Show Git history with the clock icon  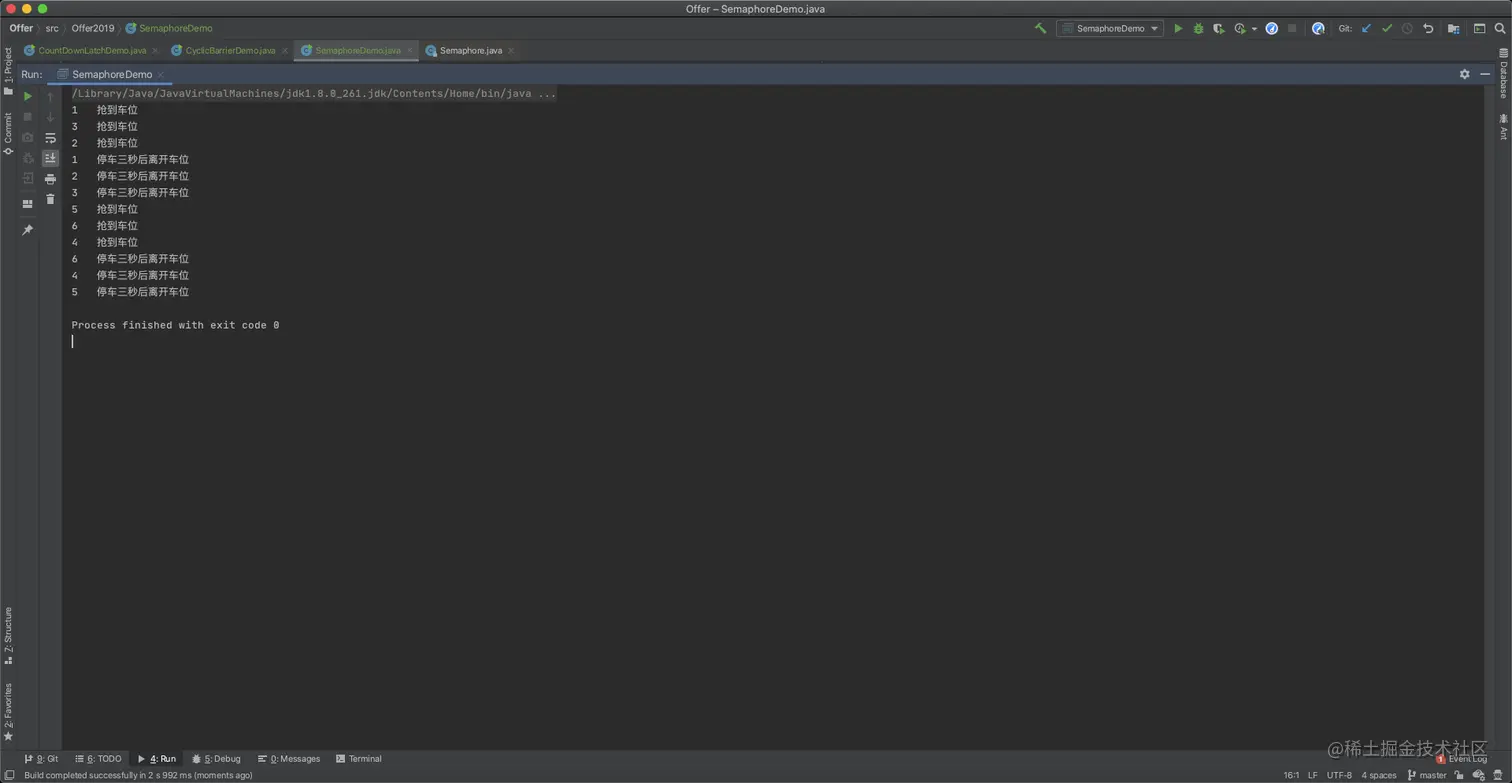point(1407,28)
